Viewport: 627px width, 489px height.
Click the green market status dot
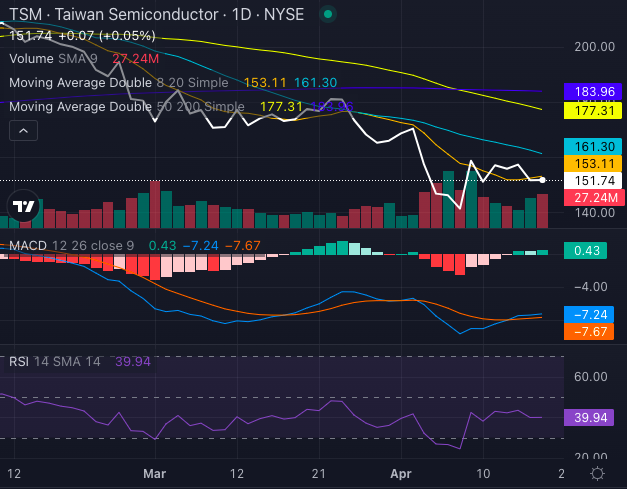(329, 16)
